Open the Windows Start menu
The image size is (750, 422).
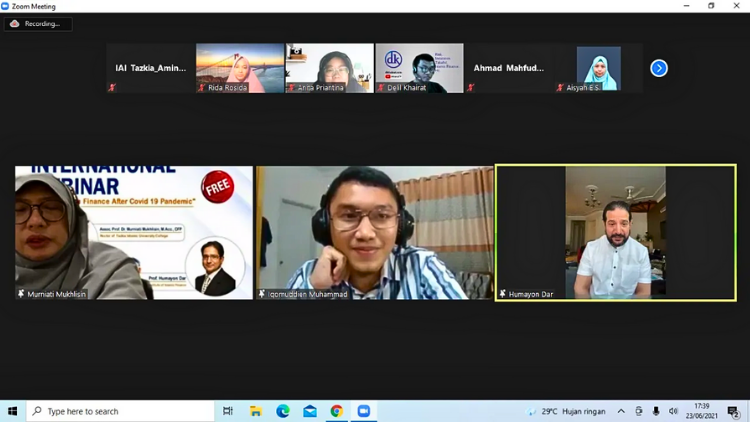point(12,411)
